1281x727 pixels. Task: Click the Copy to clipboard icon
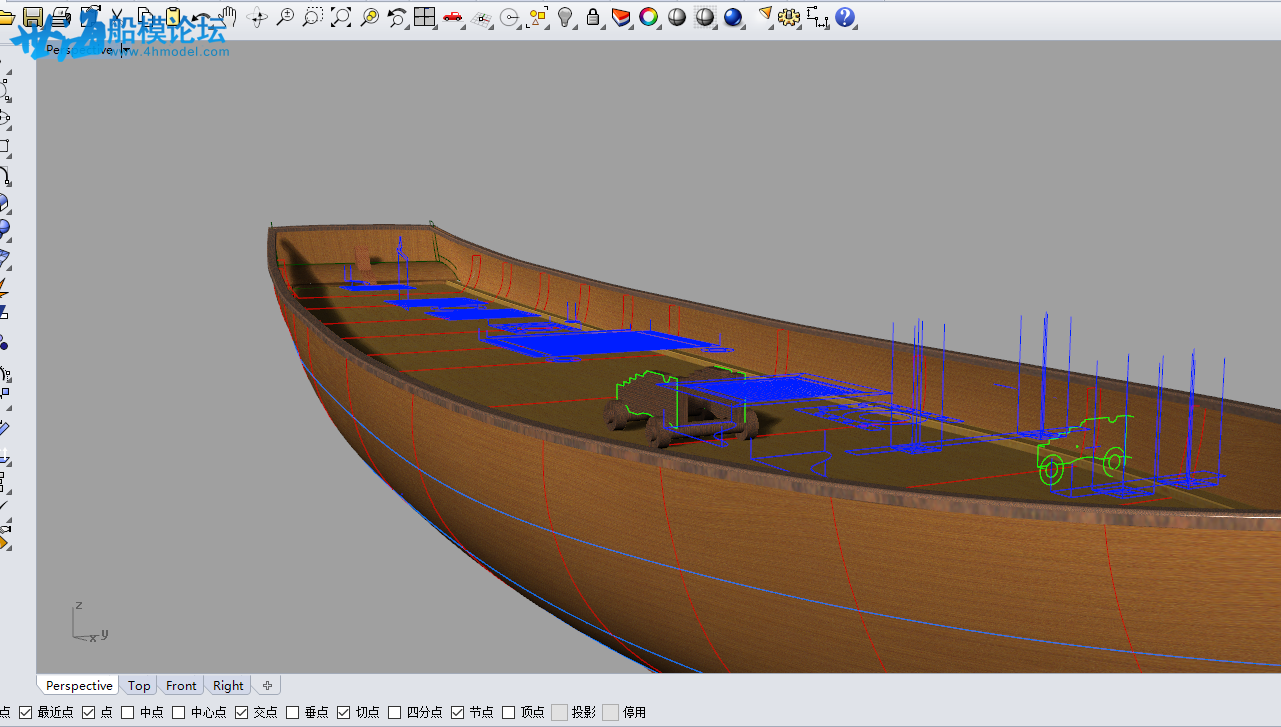coord(145,16)
